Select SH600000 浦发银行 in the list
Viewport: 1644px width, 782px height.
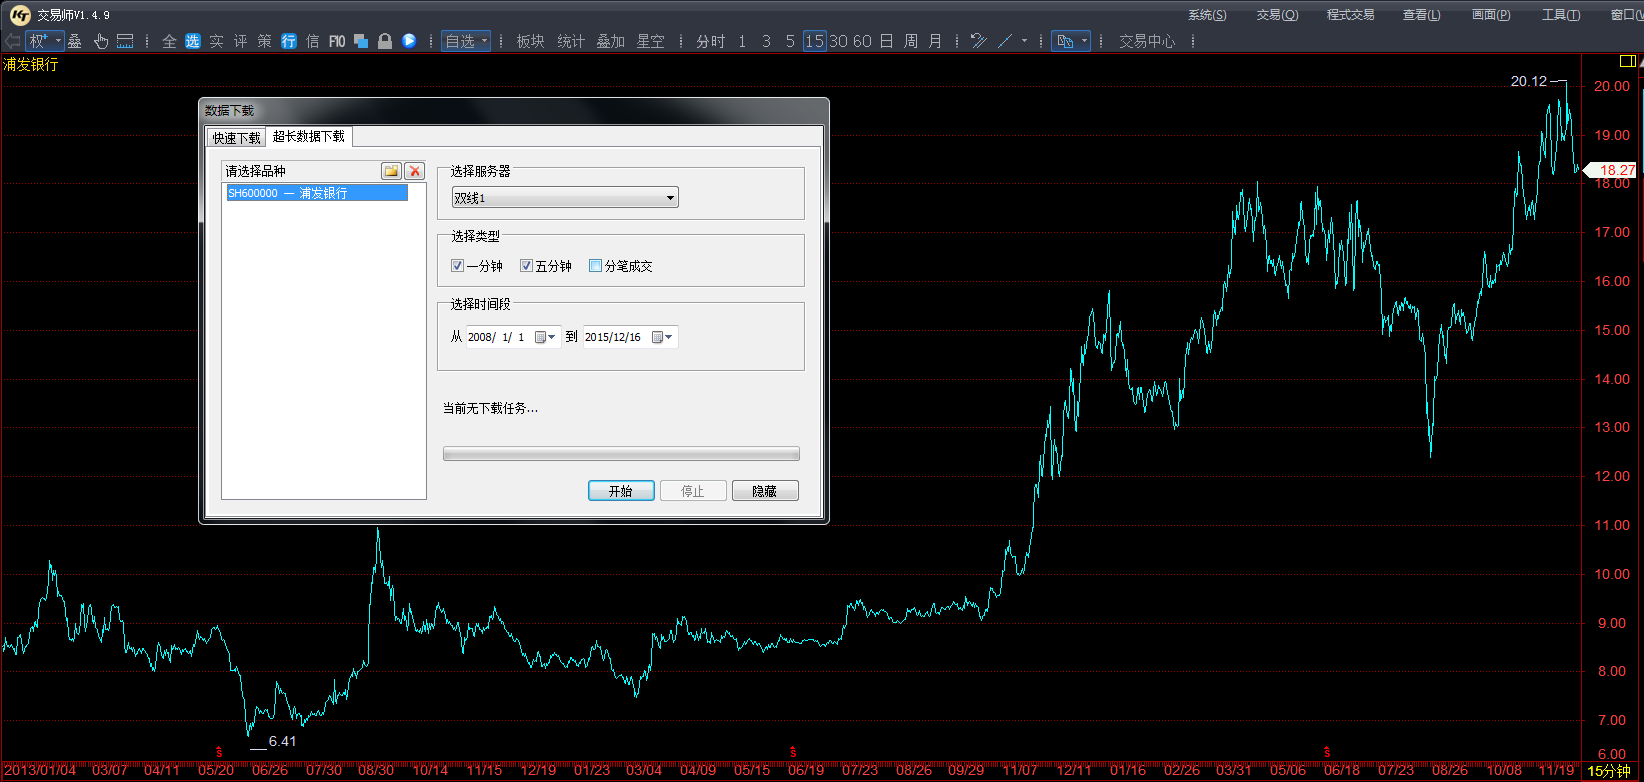[317, 193]
